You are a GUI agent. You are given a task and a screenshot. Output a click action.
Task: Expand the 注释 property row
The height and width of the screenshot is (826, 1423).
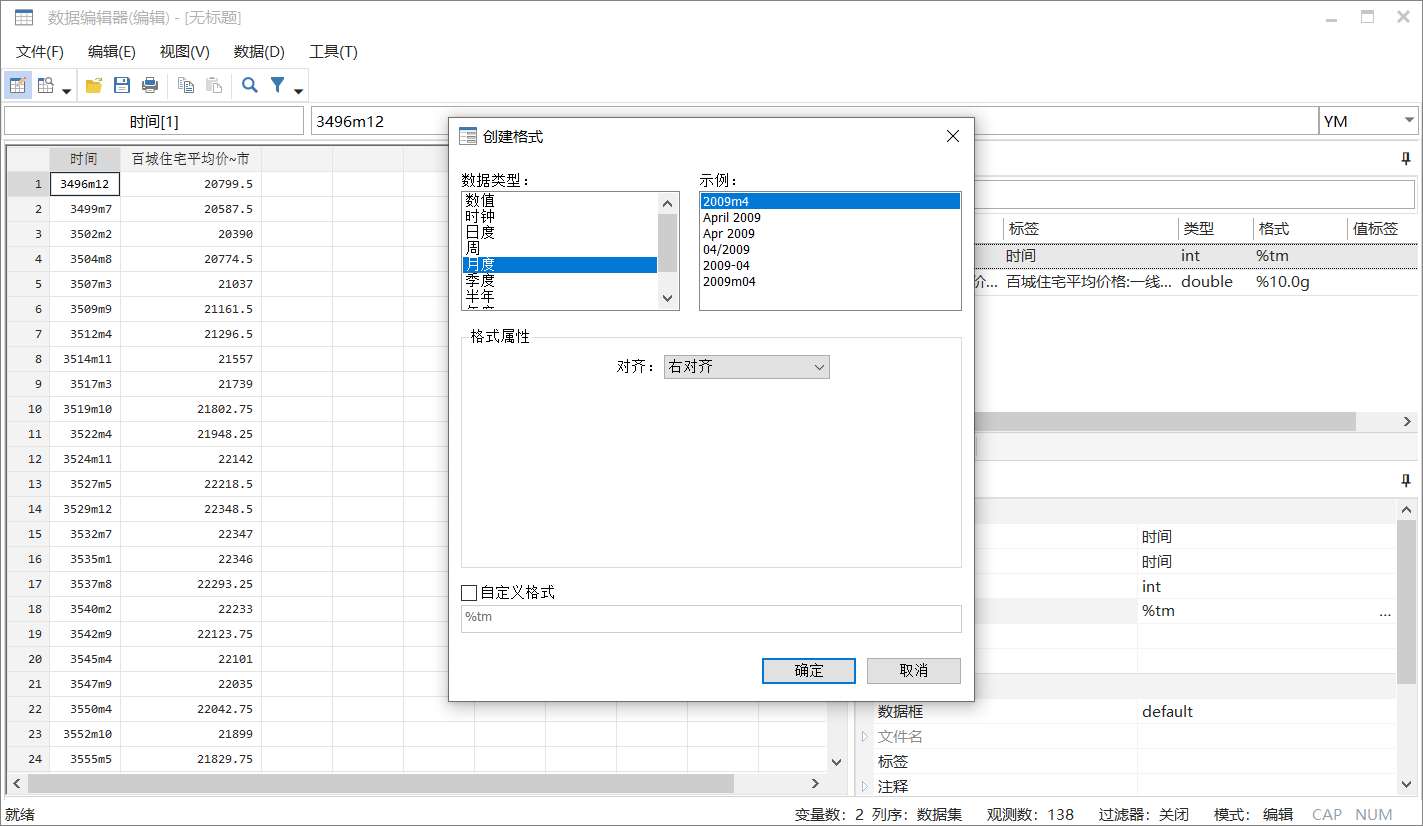865,787
